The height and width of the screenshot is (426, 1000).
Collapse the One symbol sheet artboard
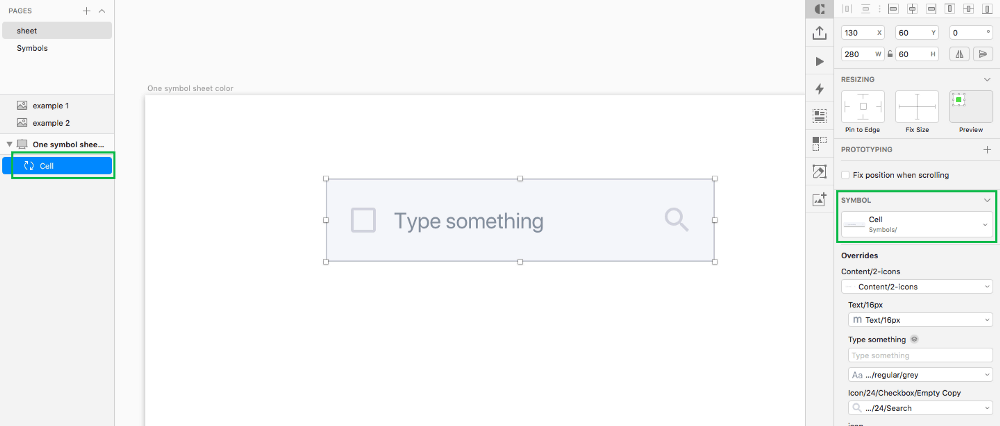point(9,144)
